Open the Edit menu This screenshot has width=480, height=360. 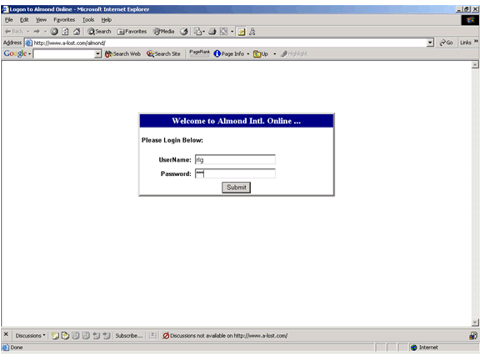pos(24,20)
